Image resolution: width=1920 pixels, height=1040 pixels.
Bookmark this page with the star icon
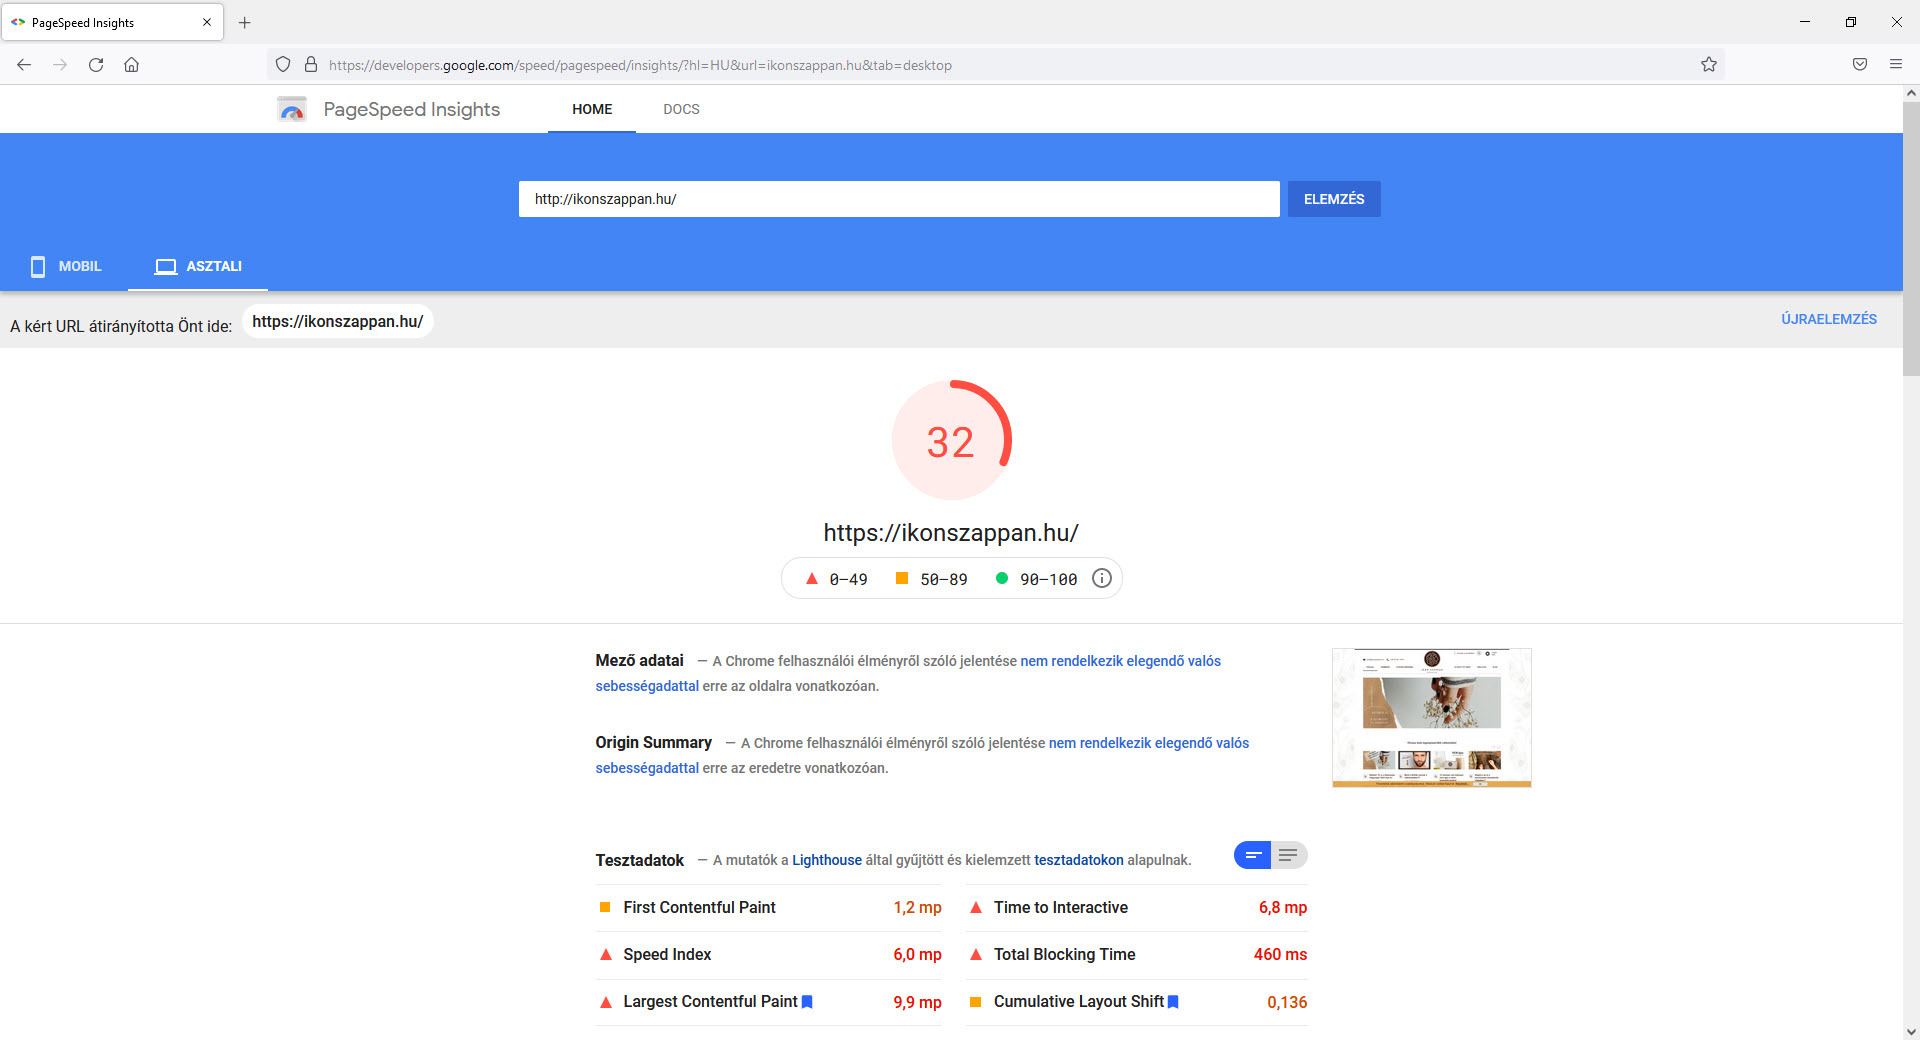(x=1708, y=65)
